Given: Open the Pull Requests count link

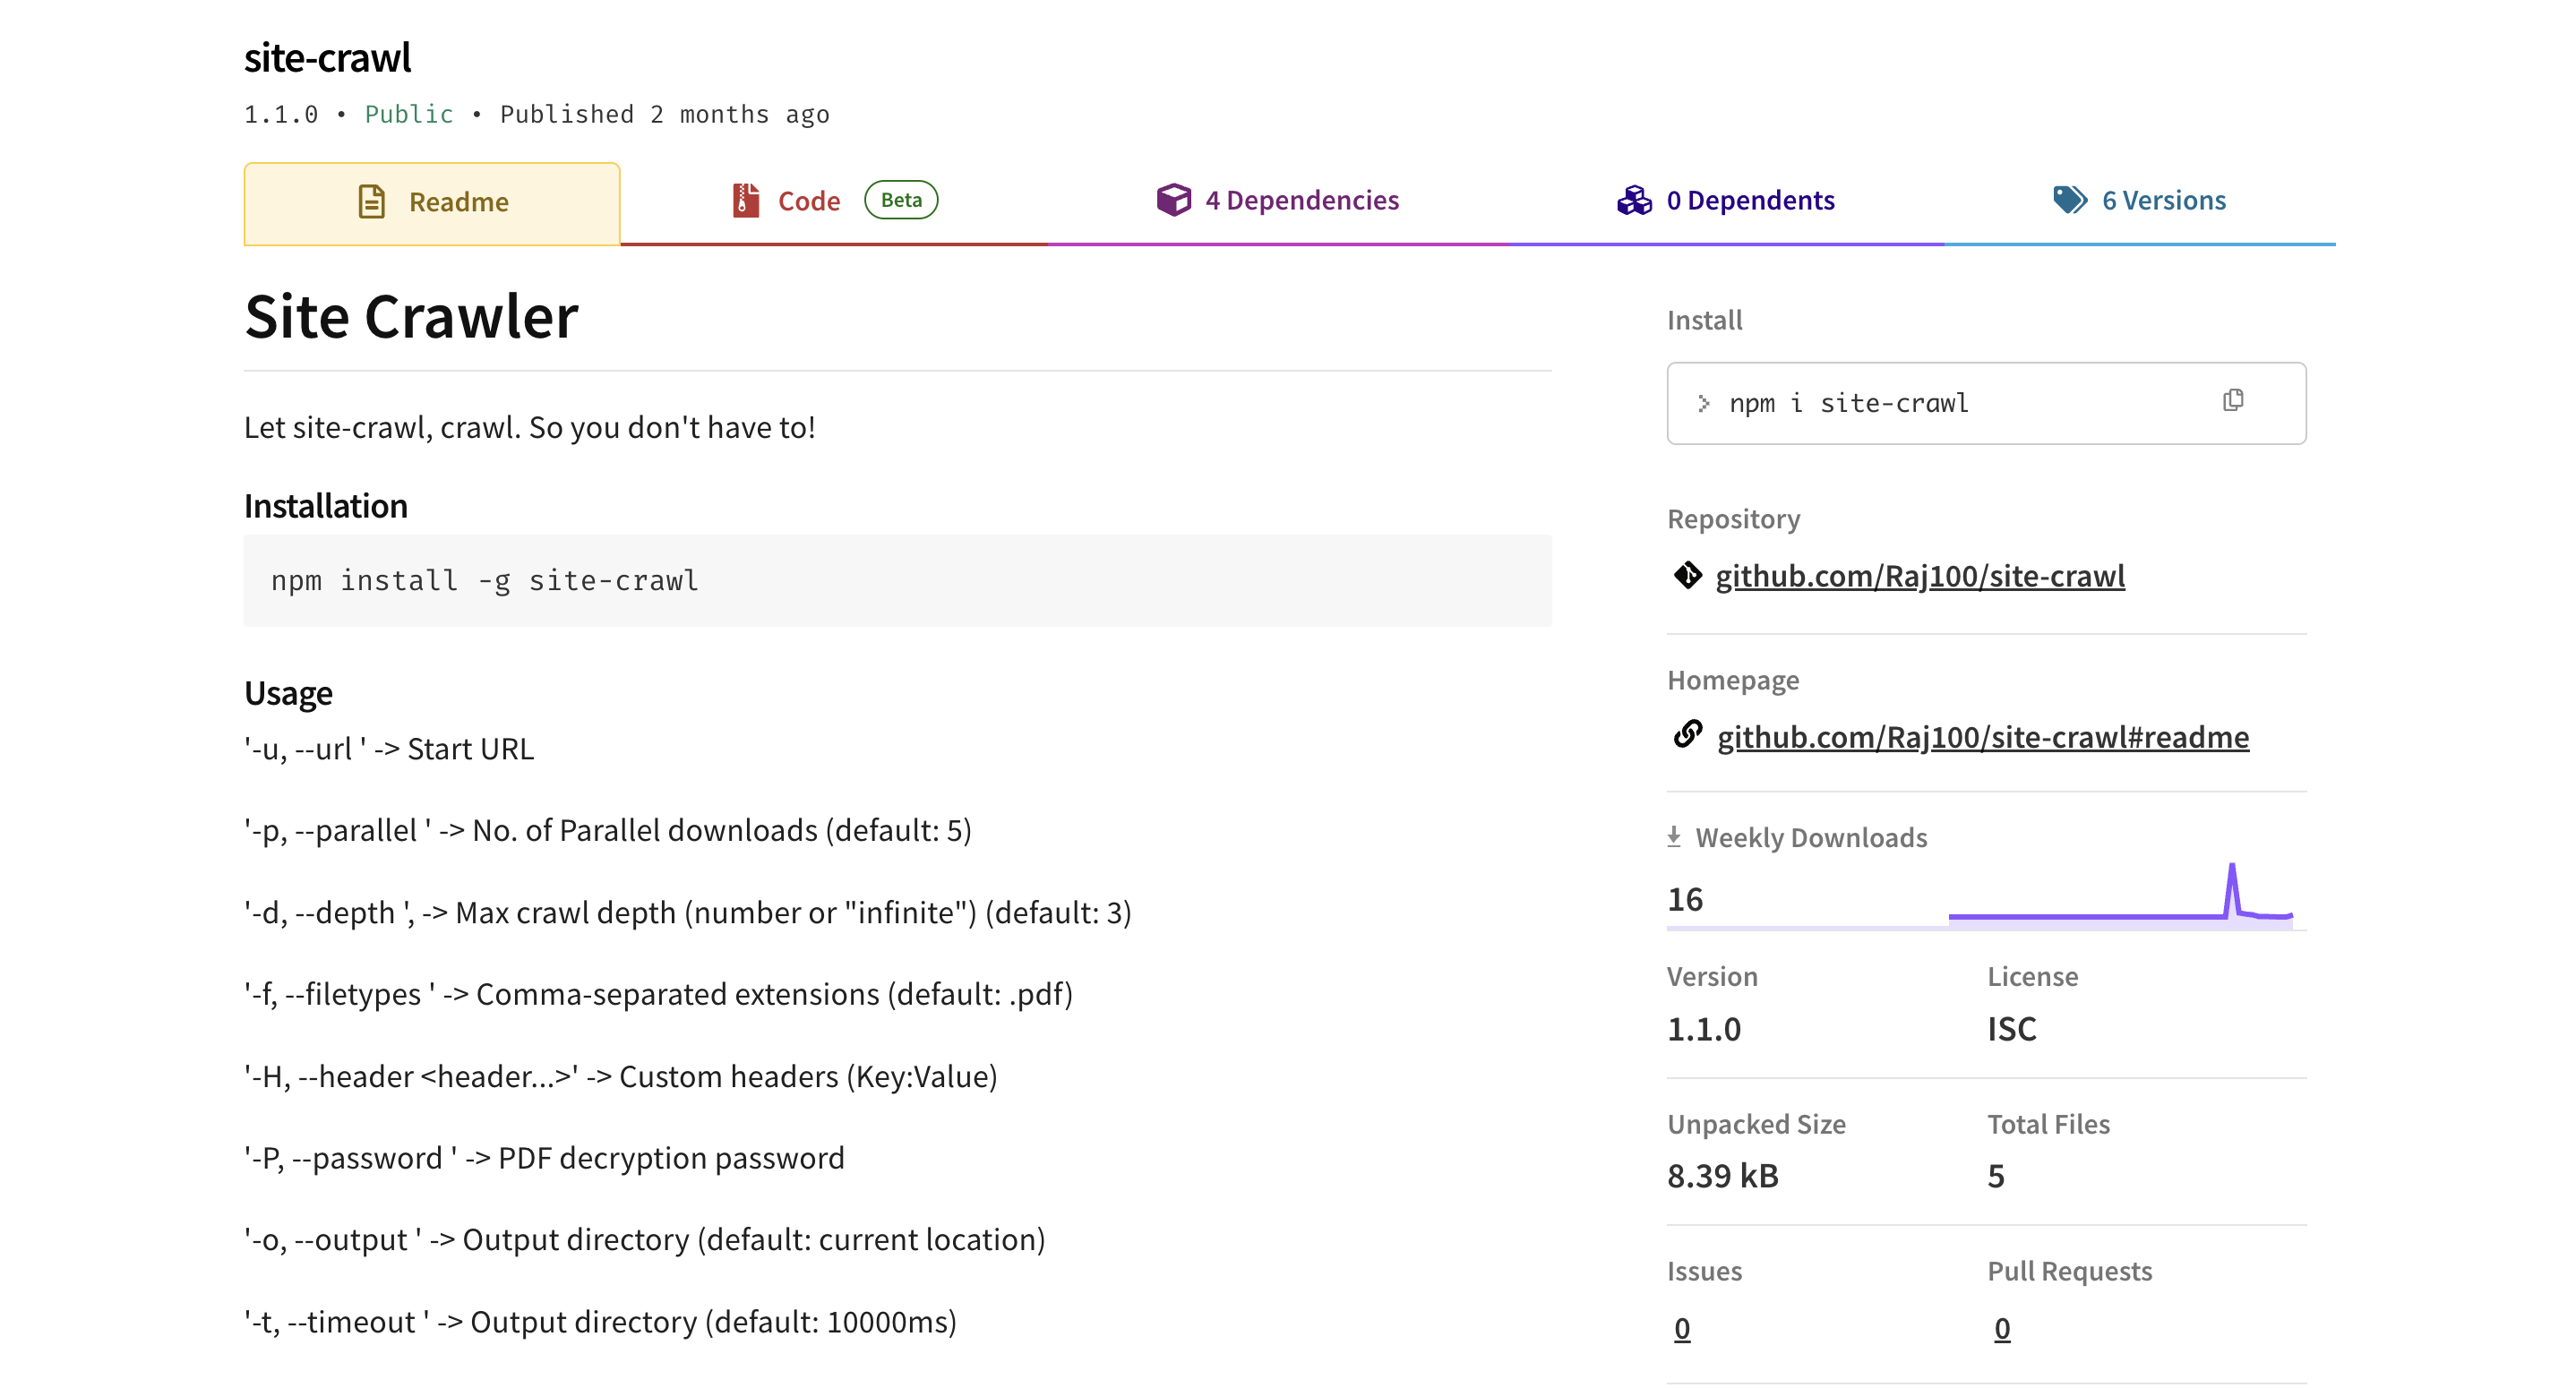Looking at the screenshot, I should coord(2002,1328).
